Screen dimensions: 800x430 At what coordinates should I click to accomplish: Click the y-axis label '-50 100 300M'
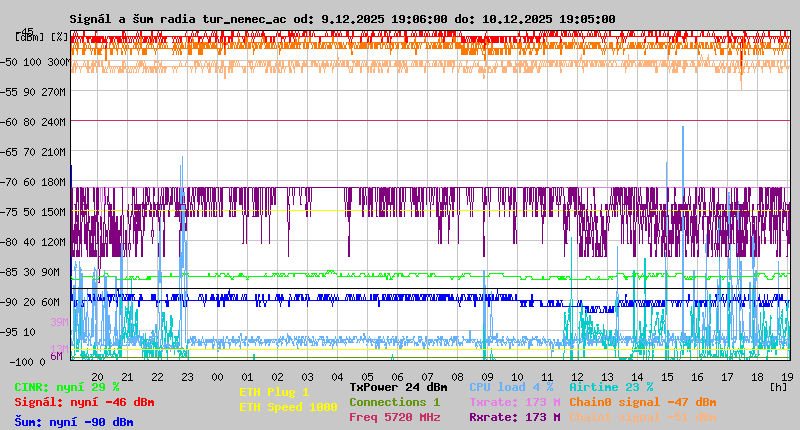pyautogui.click(x=35, y=62)
